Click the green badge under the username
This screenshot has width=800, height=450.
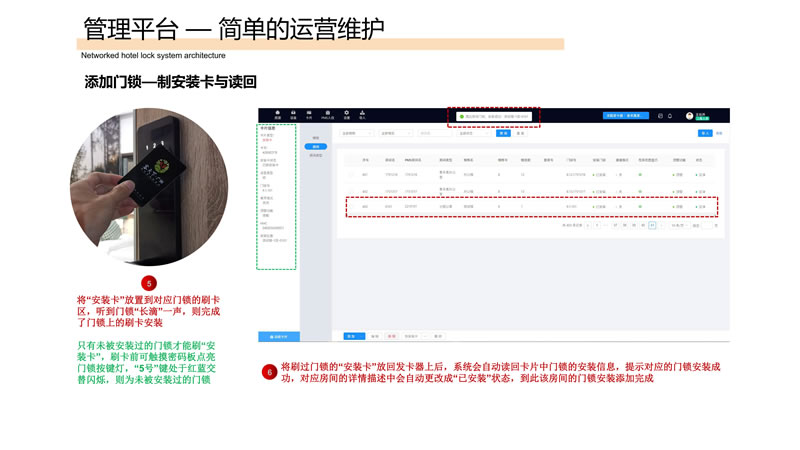[703, 118]
